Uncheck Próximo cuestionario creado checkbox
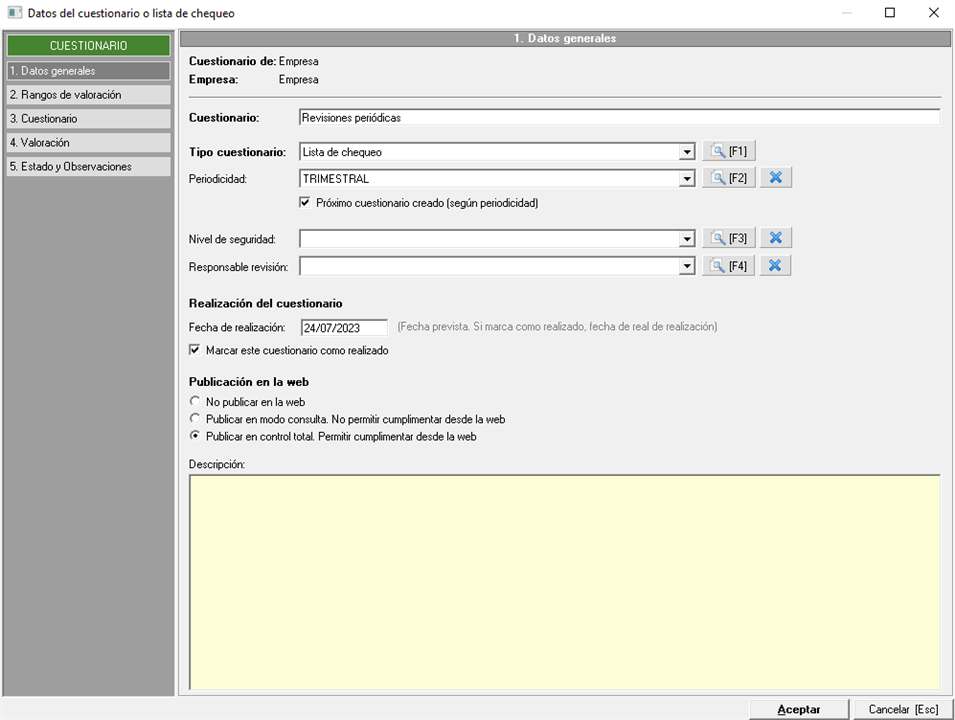 (x=306, y=203)
